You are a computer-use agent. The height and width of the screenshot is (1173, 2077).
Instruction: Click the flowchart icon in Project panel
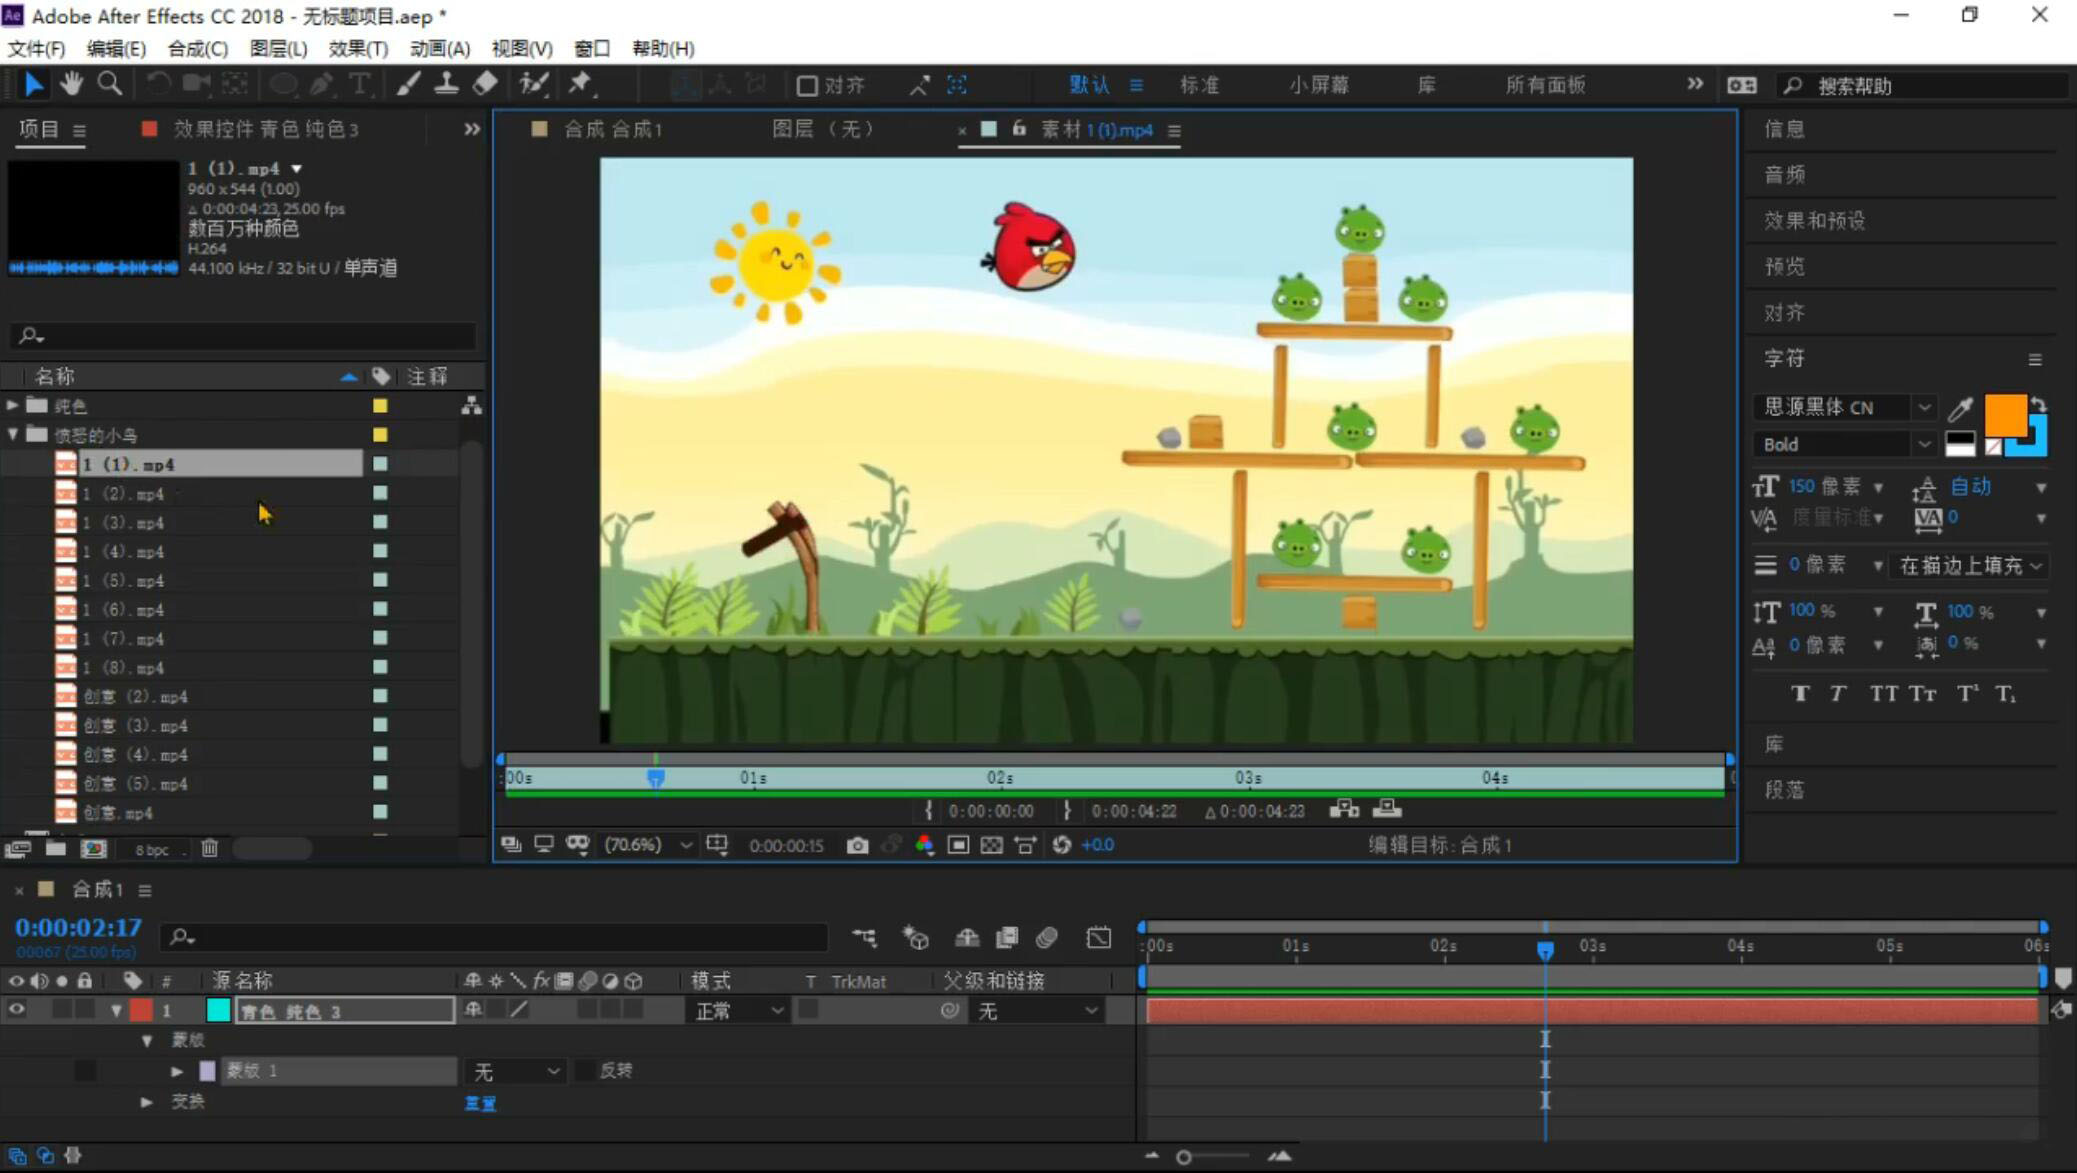coord(471,405)
